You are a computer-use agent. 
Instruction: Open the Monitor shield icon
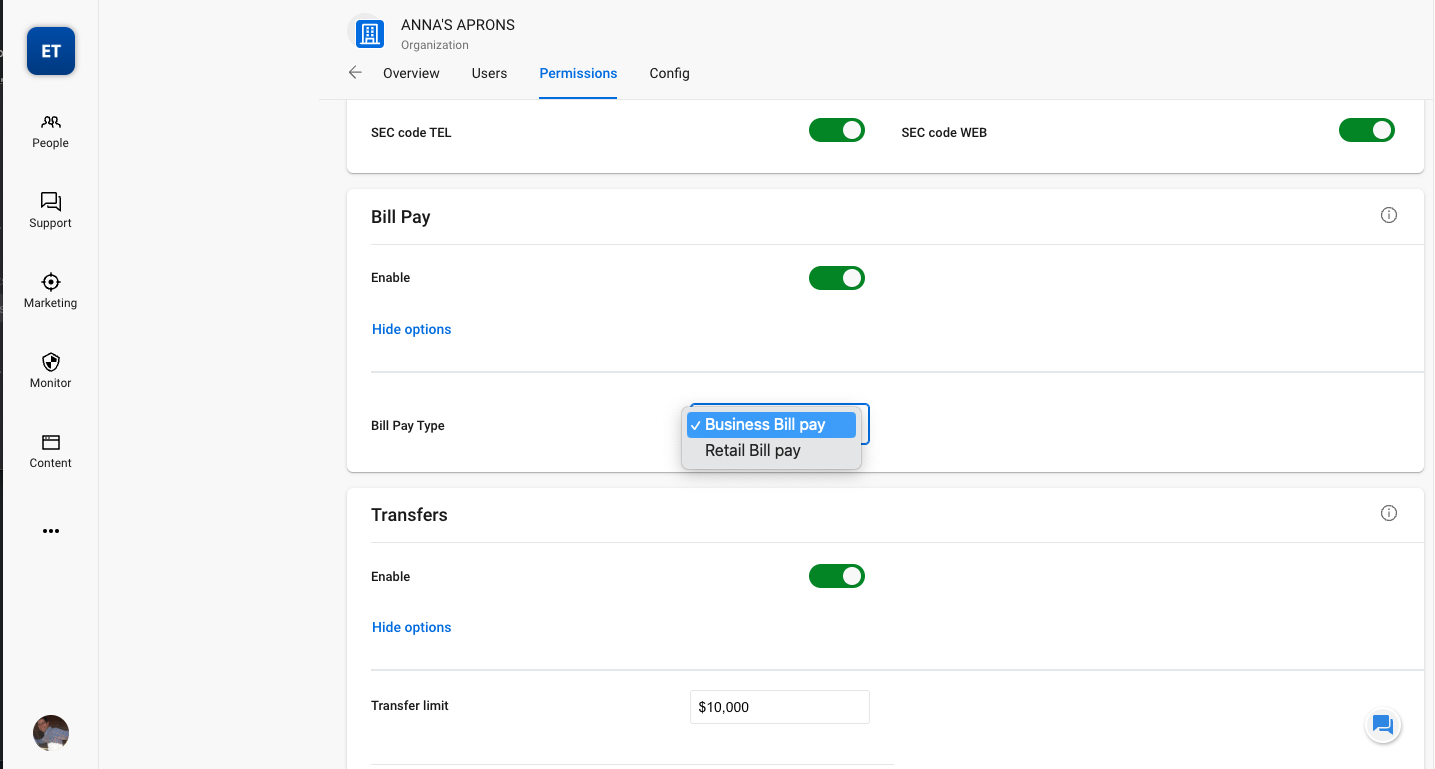[x=50, y=370]
